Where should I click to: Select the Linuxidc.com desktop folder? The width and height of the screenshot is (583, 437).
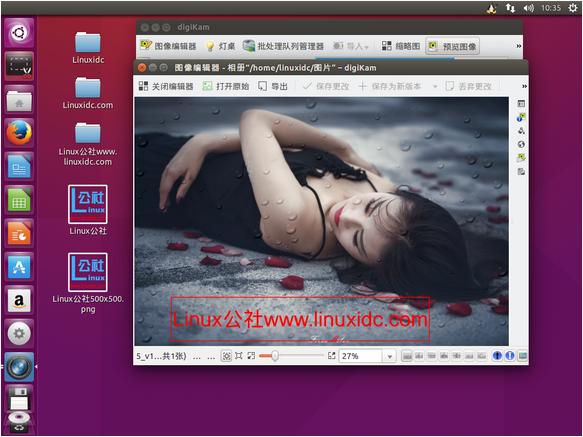click(x=88, y=93)
